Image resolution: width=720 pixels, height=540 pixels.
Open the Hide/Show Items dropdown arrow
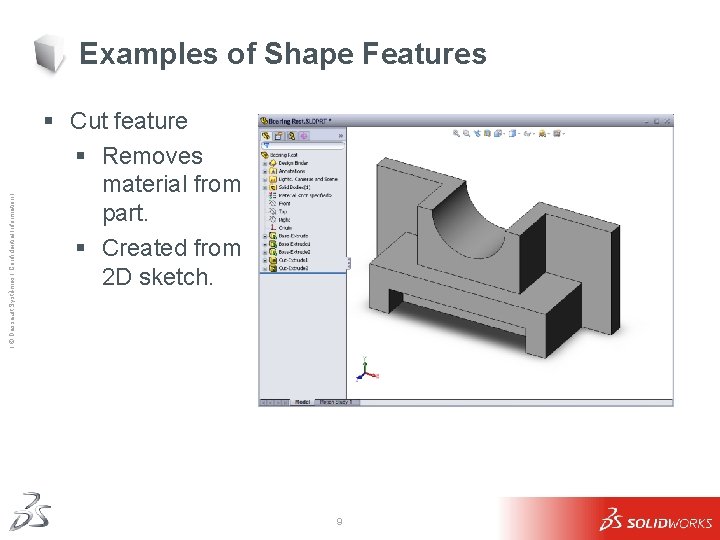pyautogui.click(x=534, y=134)
